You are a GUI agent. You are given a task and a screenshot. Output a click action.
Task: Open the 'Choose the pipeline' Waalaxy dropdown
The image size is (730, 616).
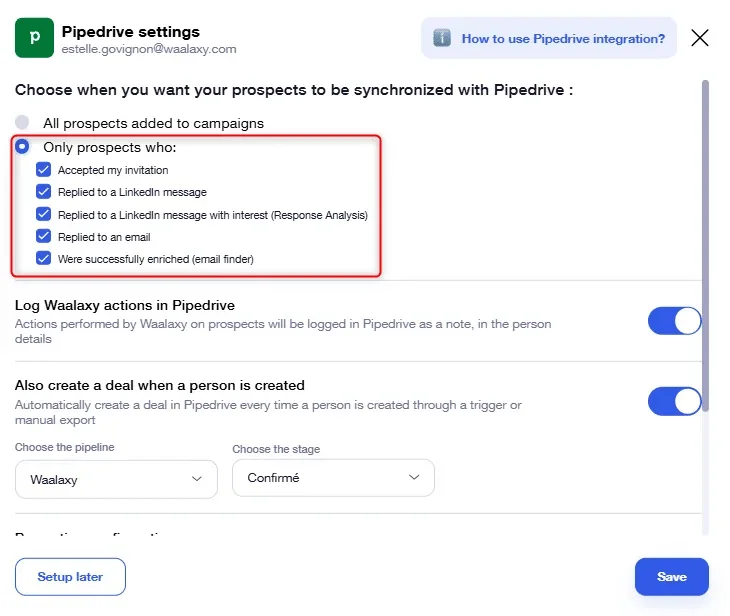[116, 479]
